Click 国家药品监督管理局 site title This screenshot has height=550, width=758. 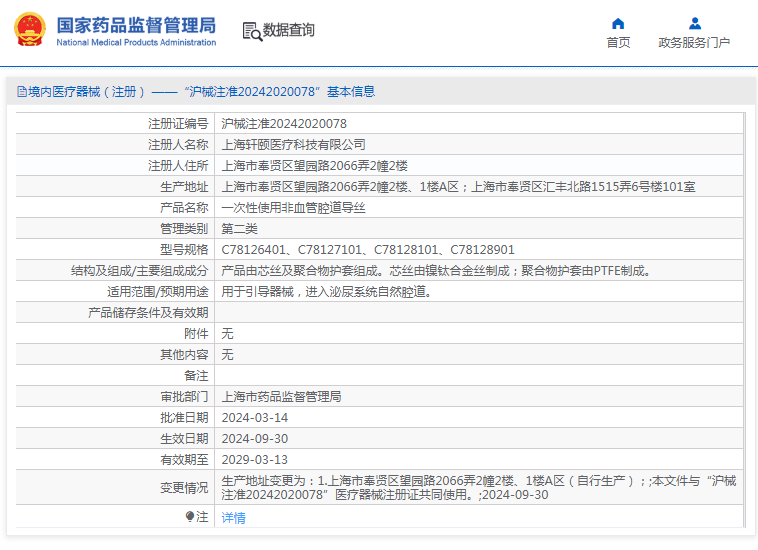[136, 25]
